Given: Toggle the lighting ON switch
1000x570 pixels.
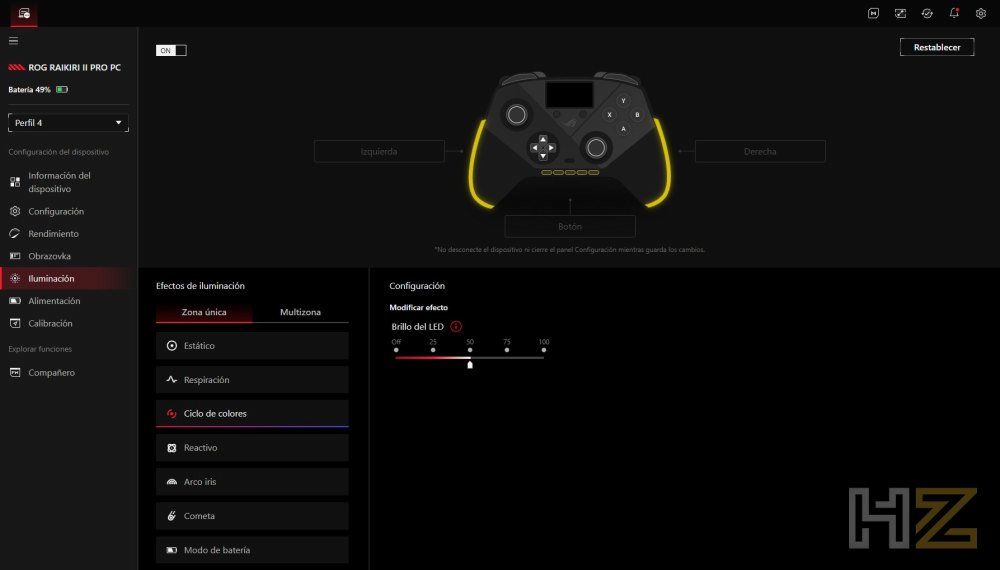Looking at the screenshot, I should point(171,50).
